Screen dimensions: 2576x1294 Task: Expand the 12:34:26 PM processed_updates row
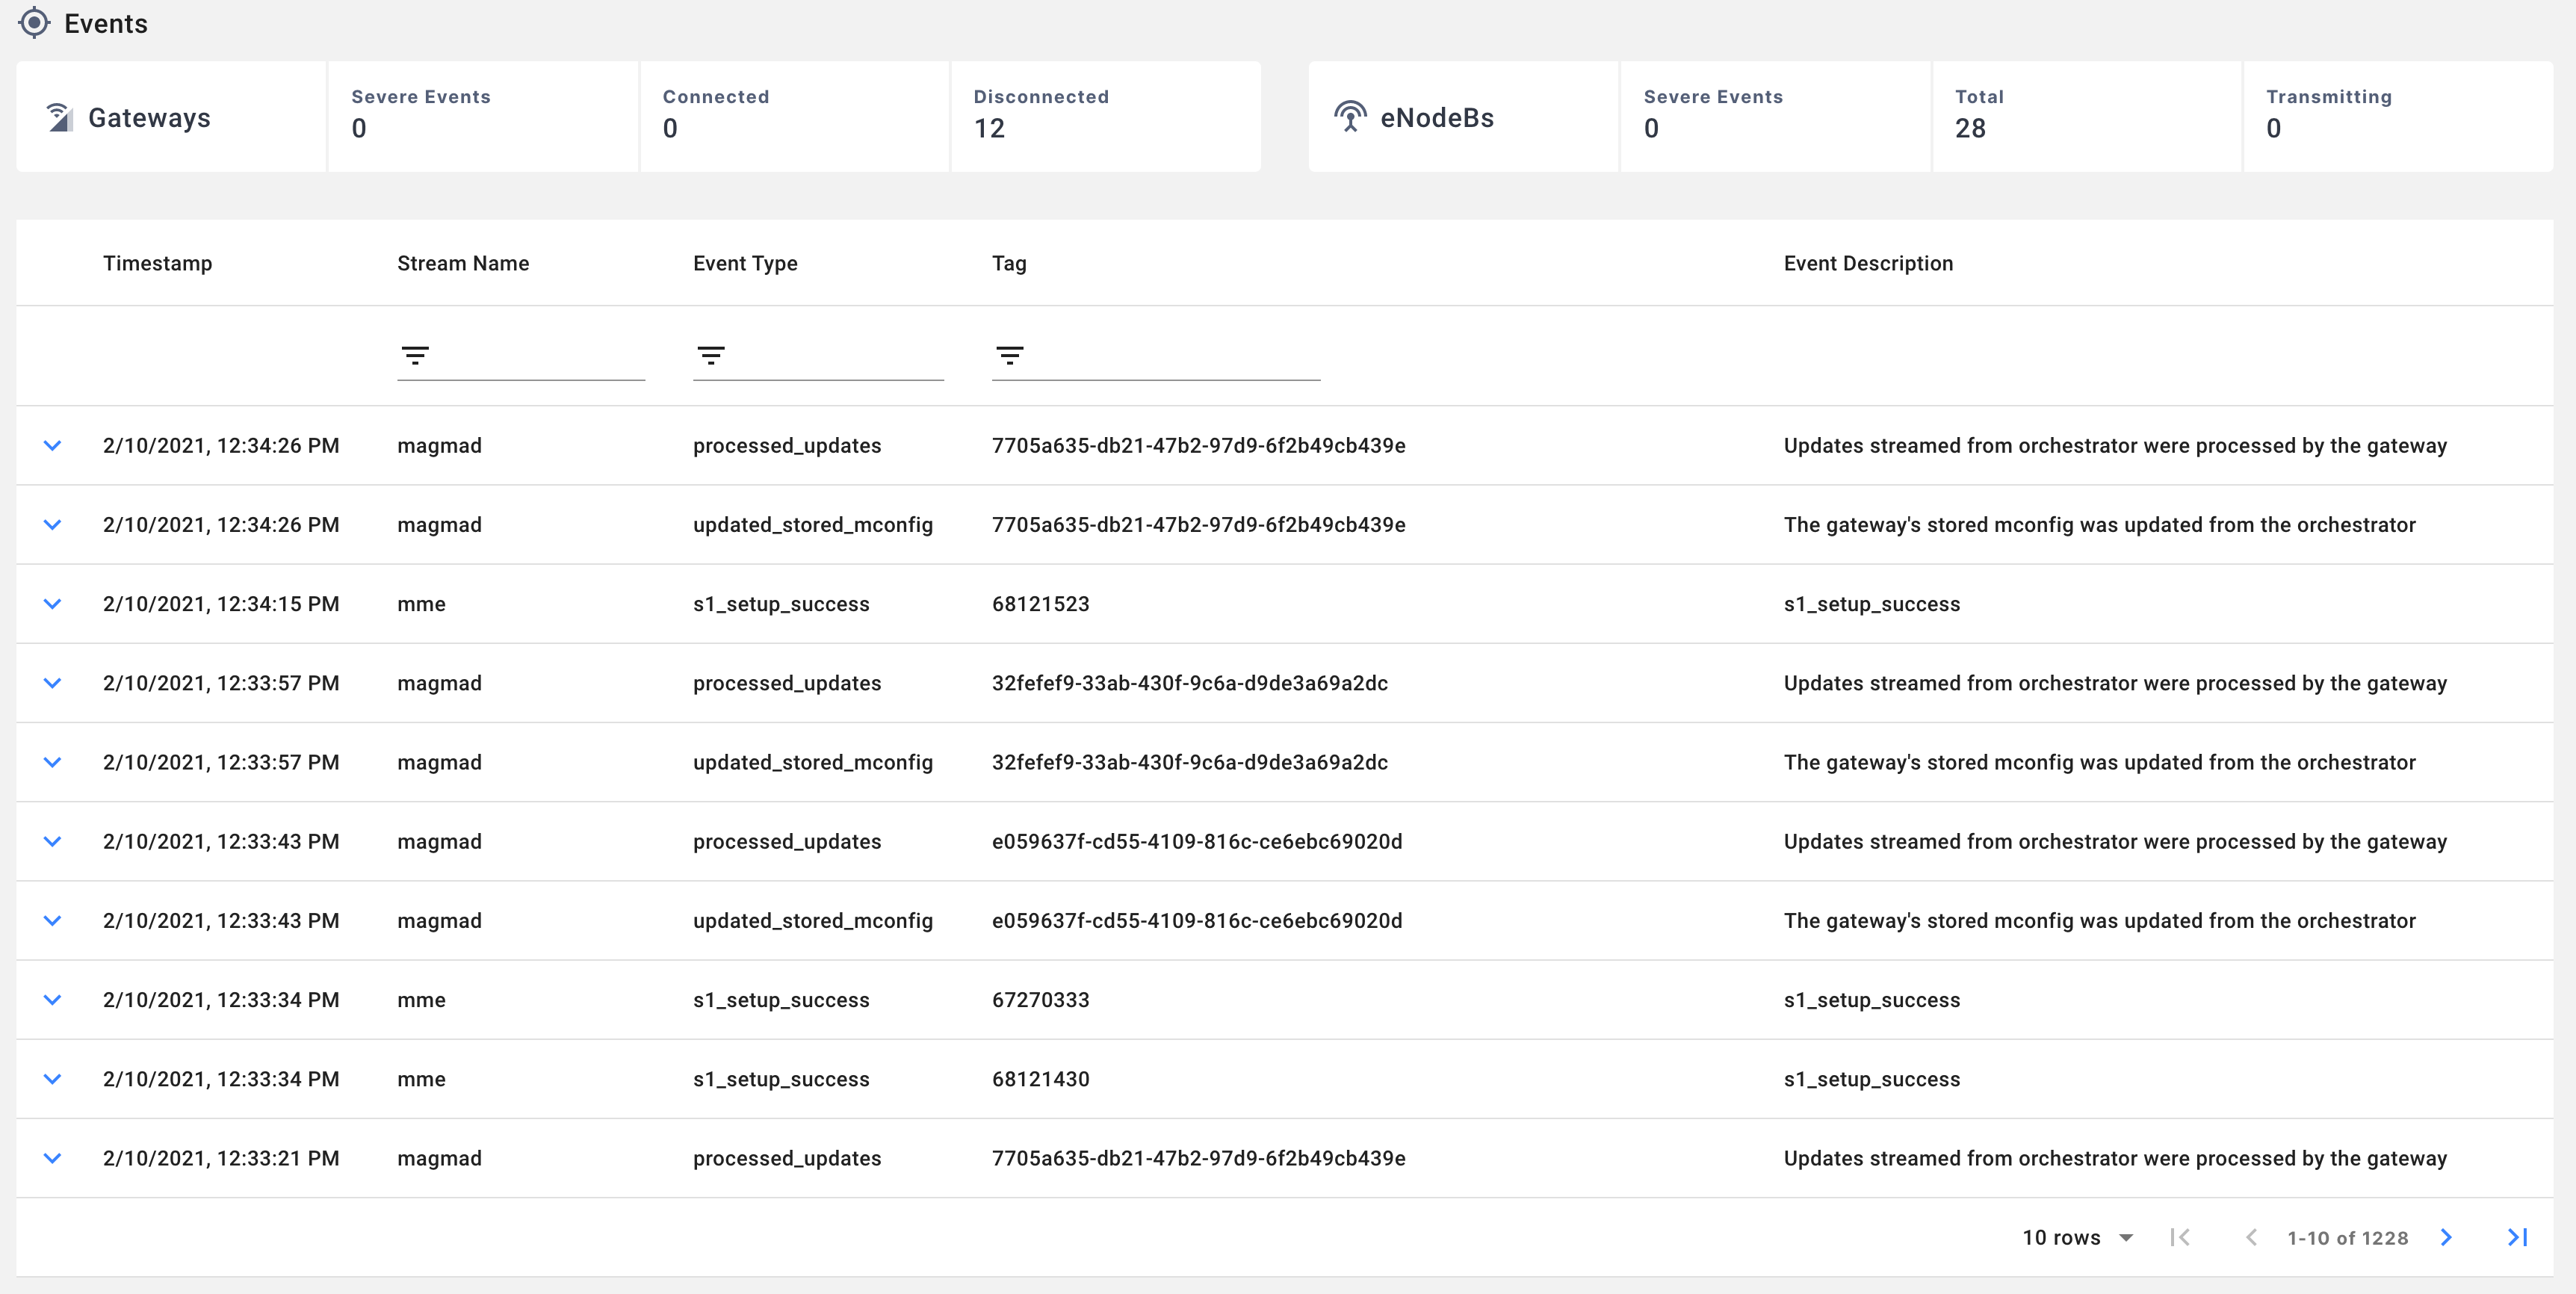(53, 446)
